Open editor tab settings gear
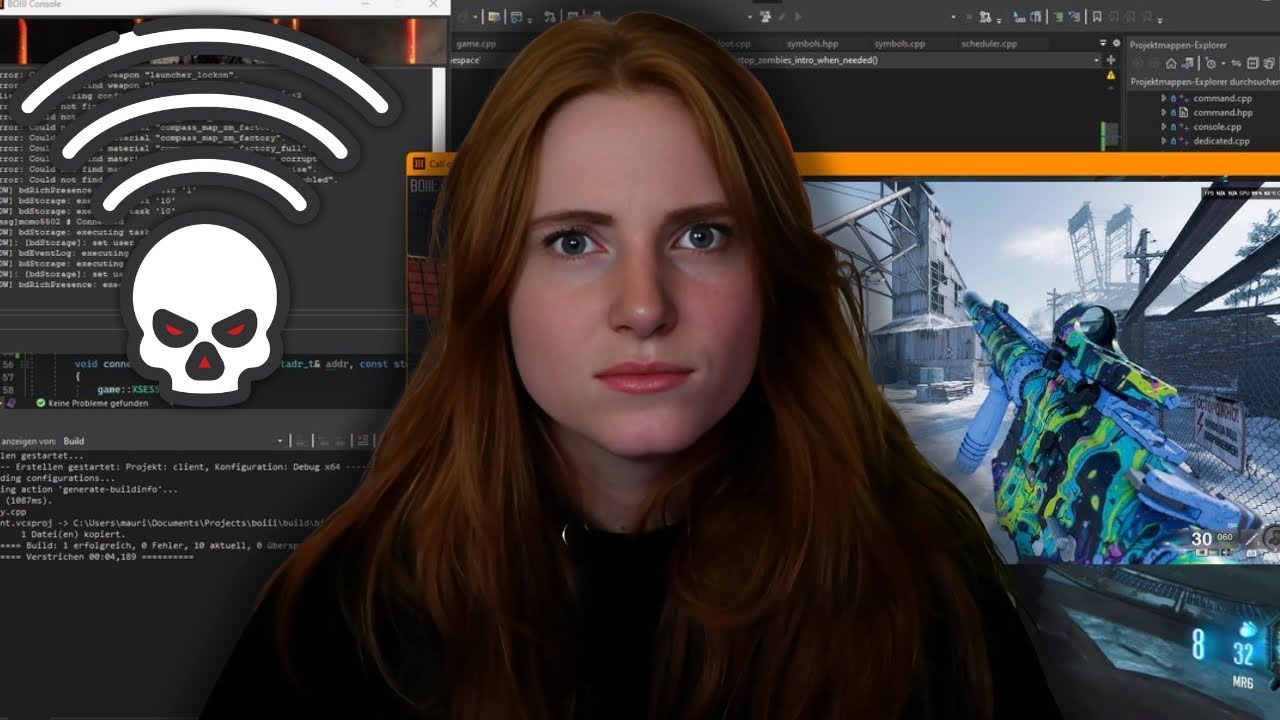 click(x=1116, y=44)
